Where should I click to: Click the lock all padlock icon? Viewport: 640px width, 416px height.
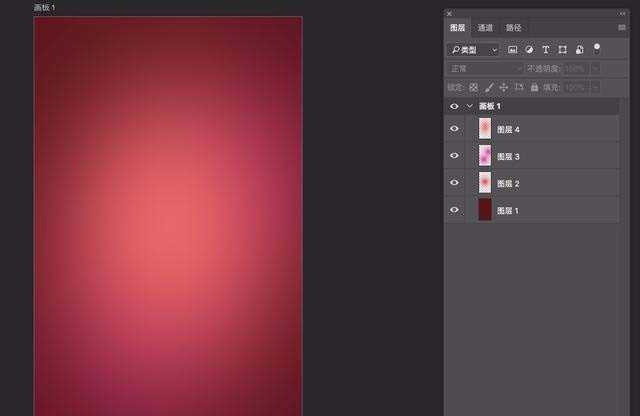click(x=534, y=87)
